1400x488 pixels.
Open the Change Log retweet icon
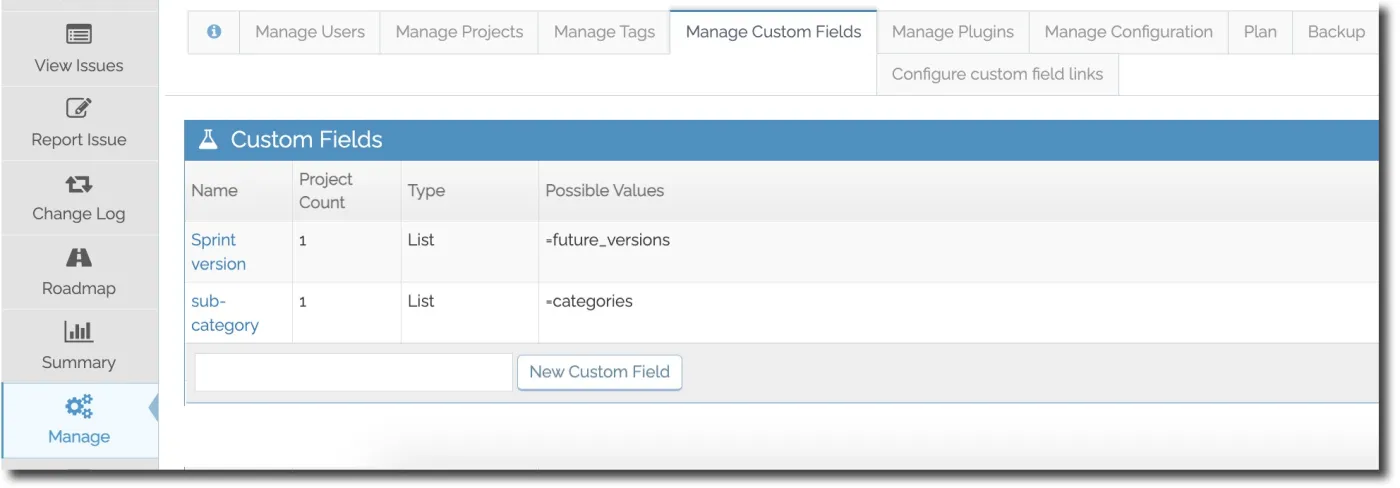tap(79, 184)
